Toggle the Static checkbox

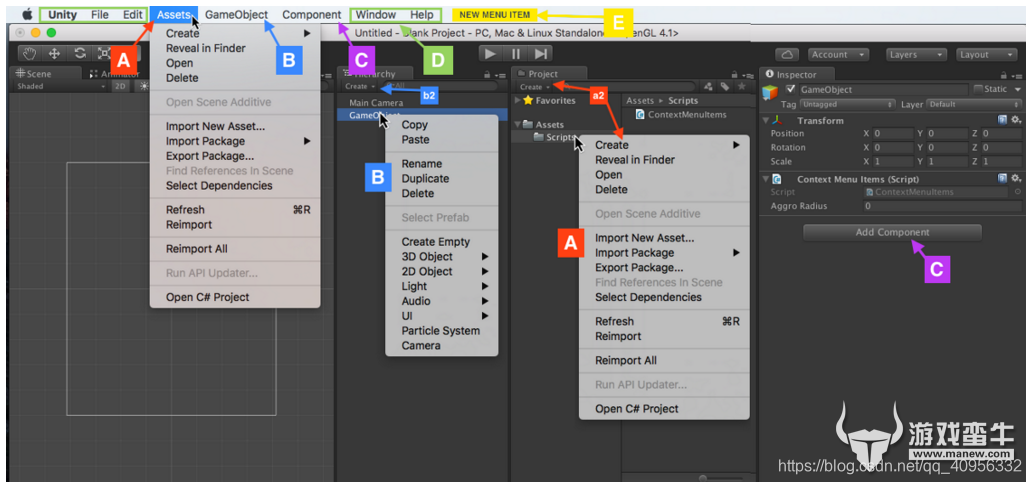(979, 89)
